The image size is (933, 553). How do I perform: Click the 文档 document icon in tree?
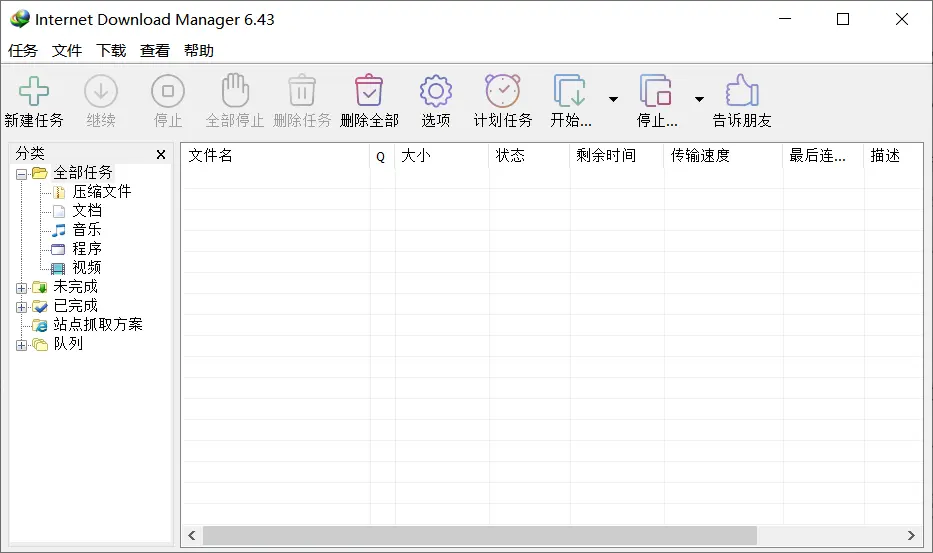58,211
